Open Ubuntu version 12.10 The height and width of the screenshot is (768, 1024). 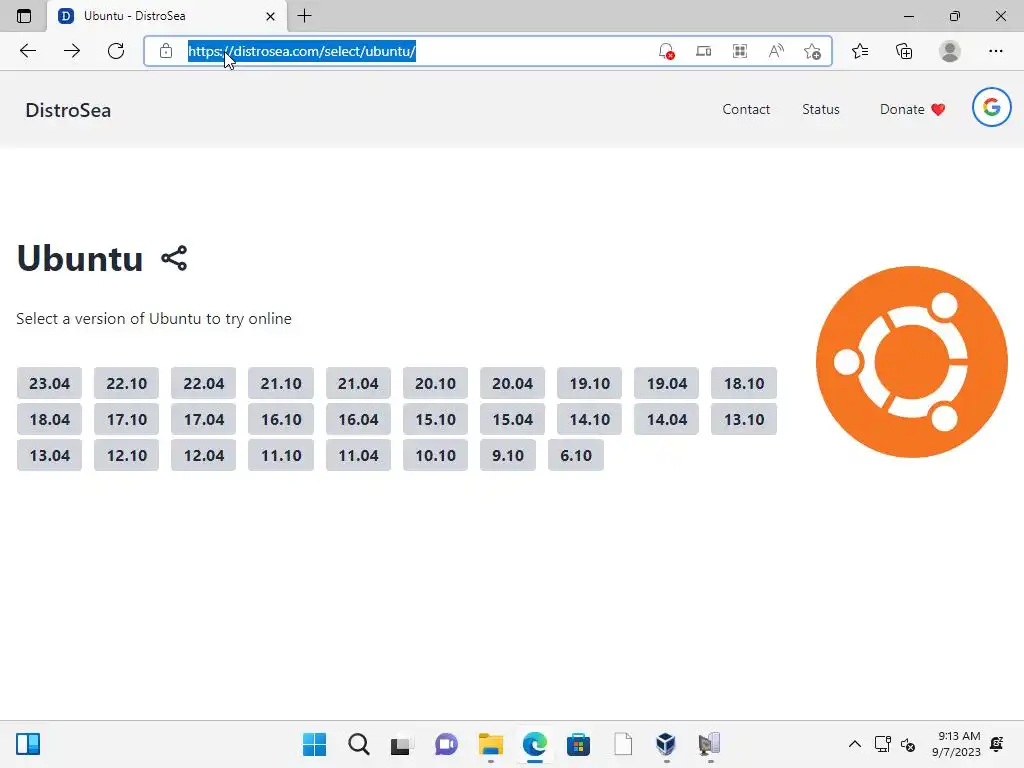(127, 455)
